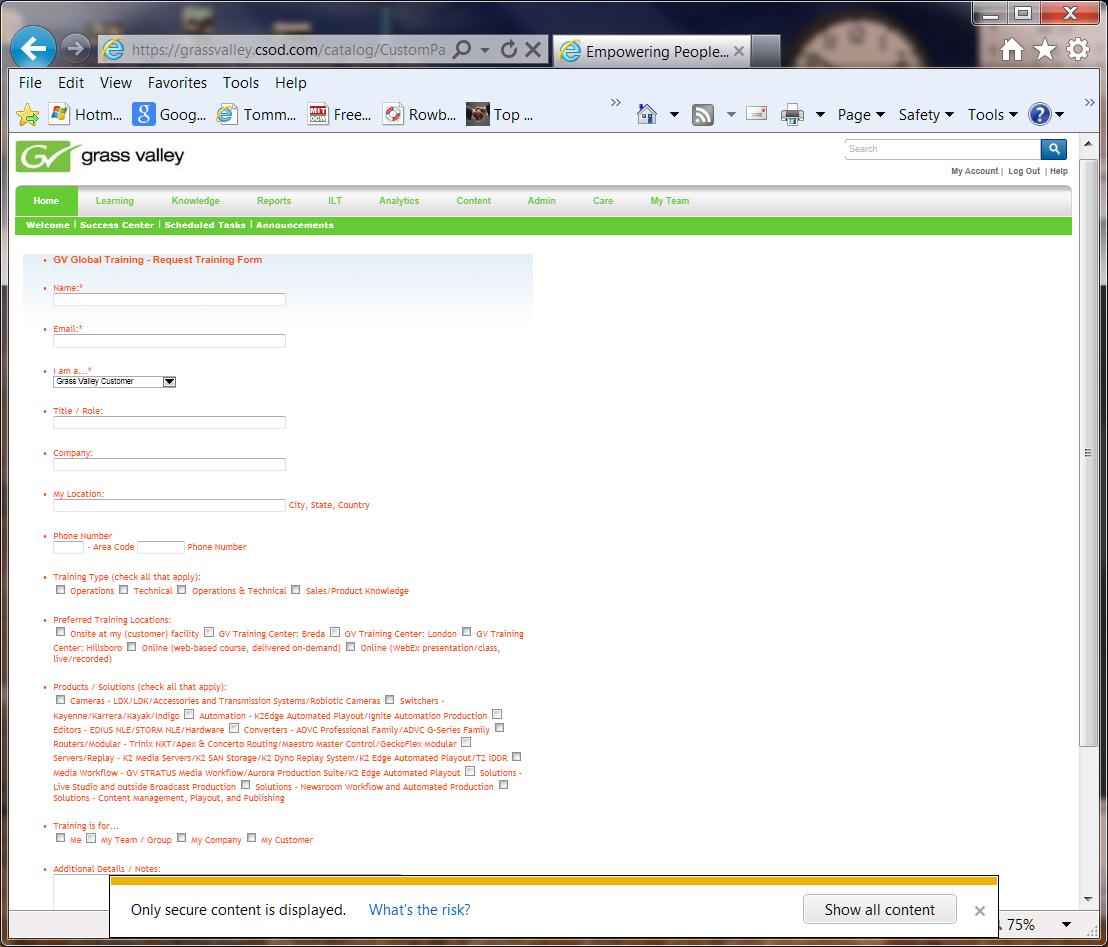Open the Favorites menu
This screenshot has height=947, width=1108.
(x=177, y=82)
